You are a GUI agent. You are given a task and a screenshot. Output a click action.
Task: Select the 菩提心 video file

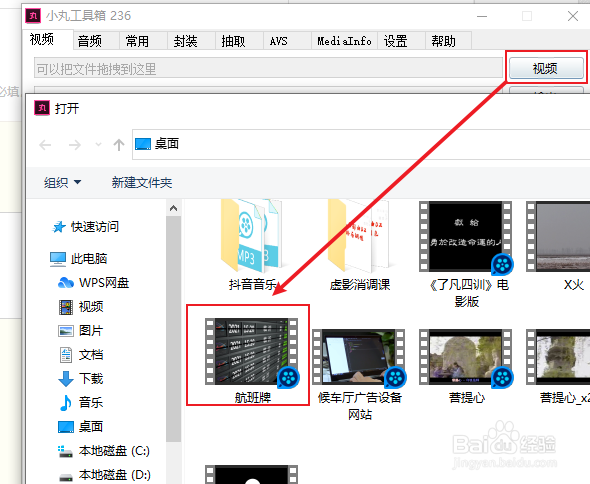(467, 366)
